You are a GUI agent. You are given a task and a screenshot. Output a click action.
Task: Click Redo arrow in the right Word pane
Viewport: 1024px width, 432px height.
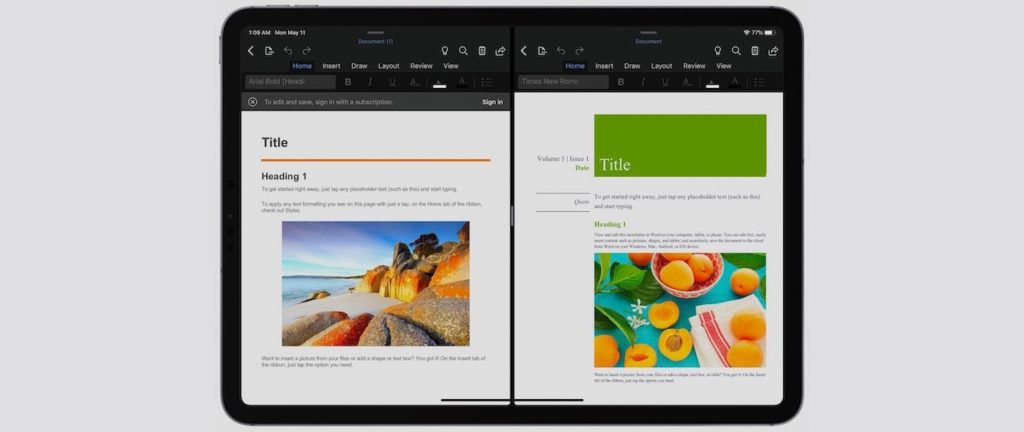(579, 51)
